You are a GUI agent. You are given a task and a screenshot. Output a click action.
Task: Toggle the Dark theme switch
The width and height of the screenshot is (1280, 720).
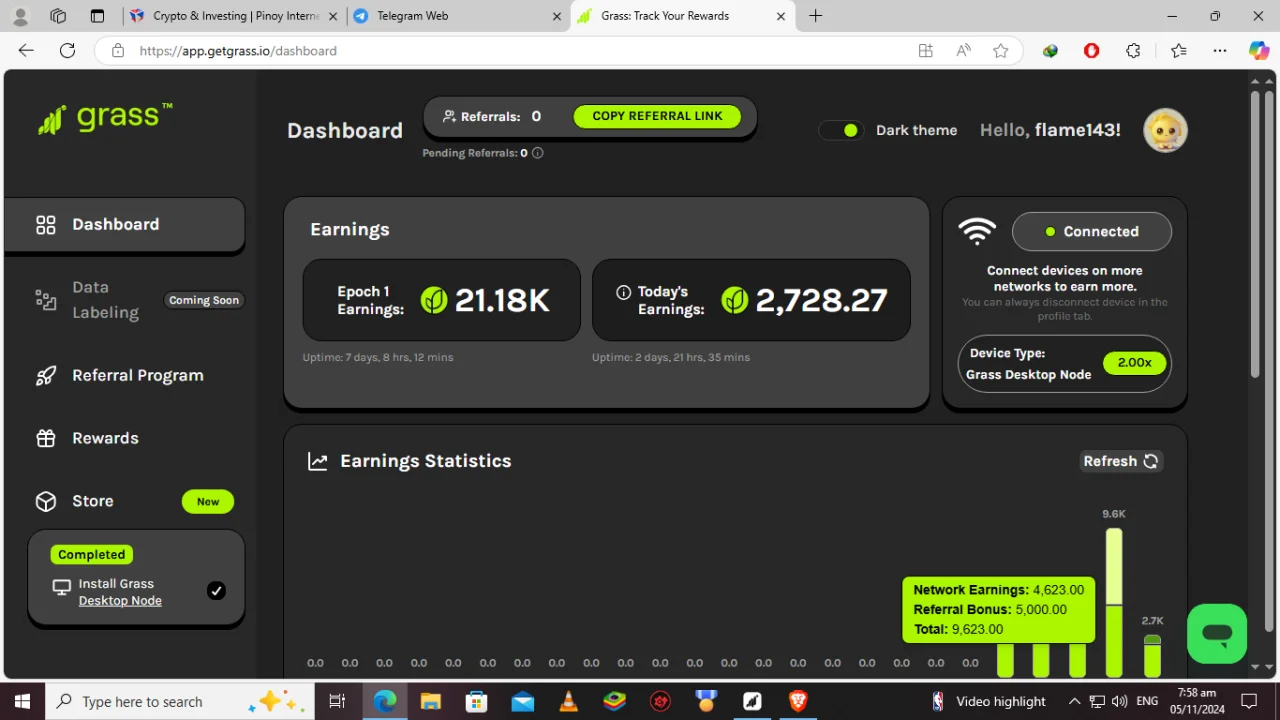(x=841, y=130)
